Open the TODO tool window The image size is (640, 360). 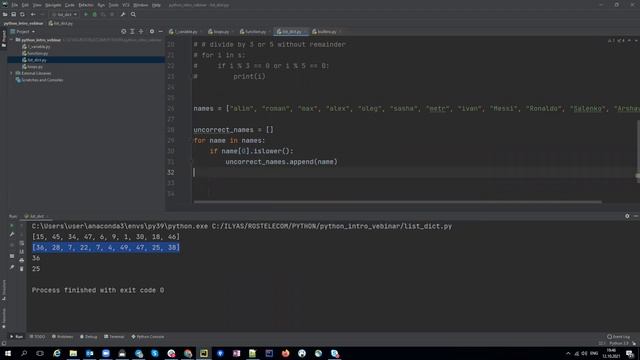tap(37, 337)
